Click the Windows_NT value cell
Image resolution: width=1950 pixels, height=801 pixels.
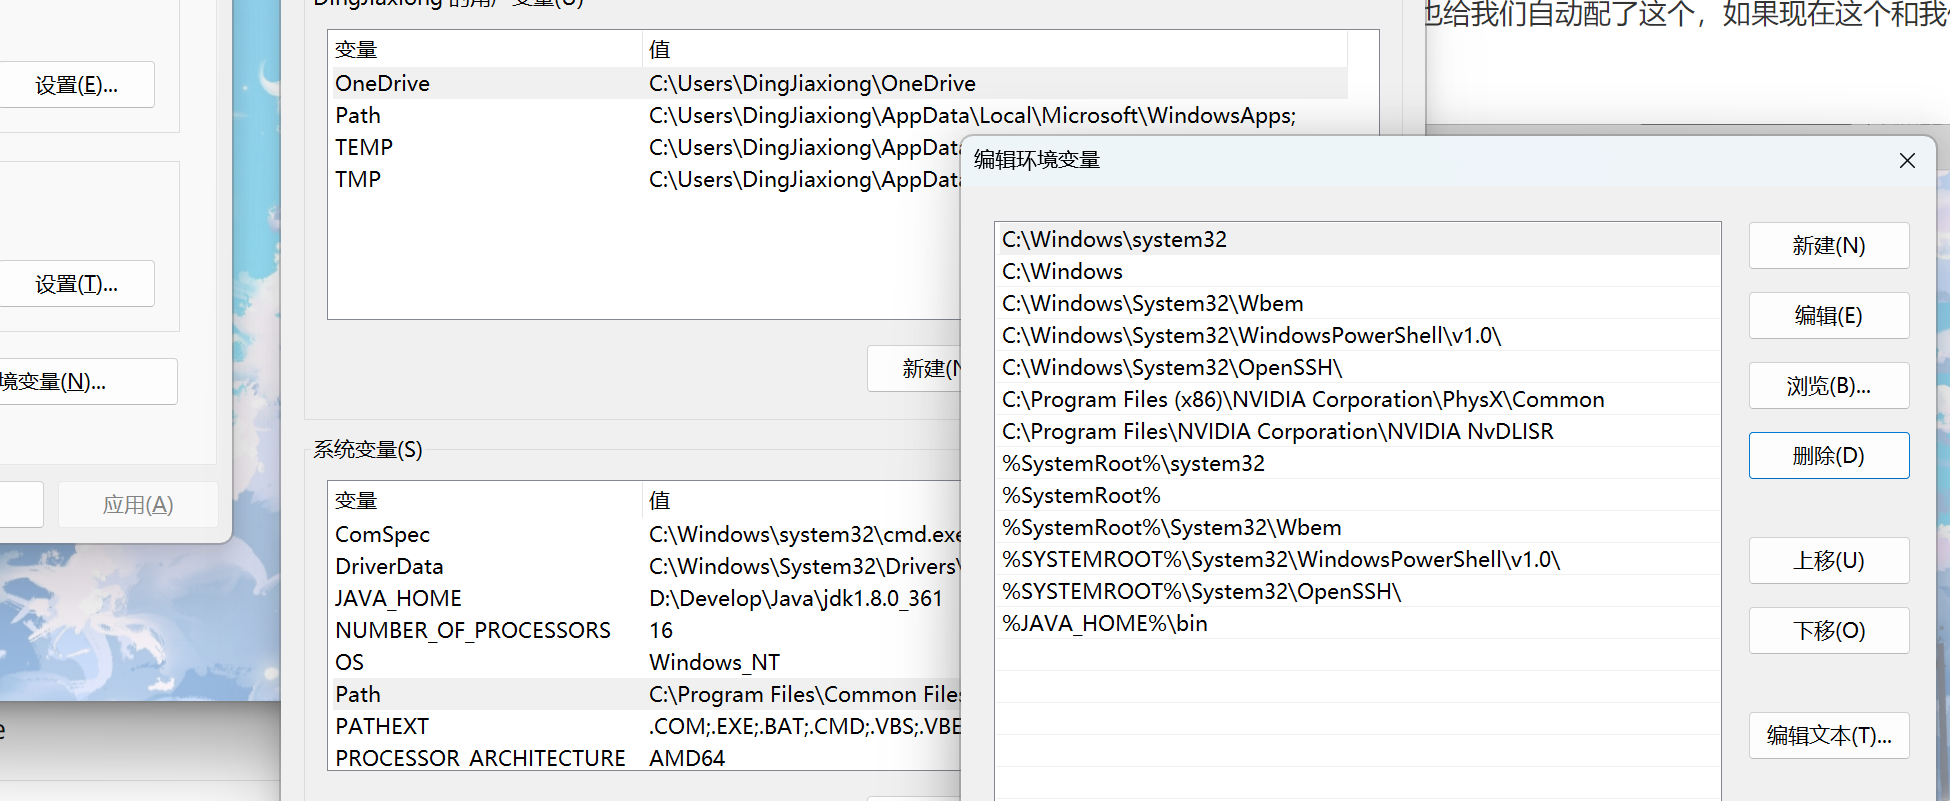pyautogui.click(x=714, y=662)
